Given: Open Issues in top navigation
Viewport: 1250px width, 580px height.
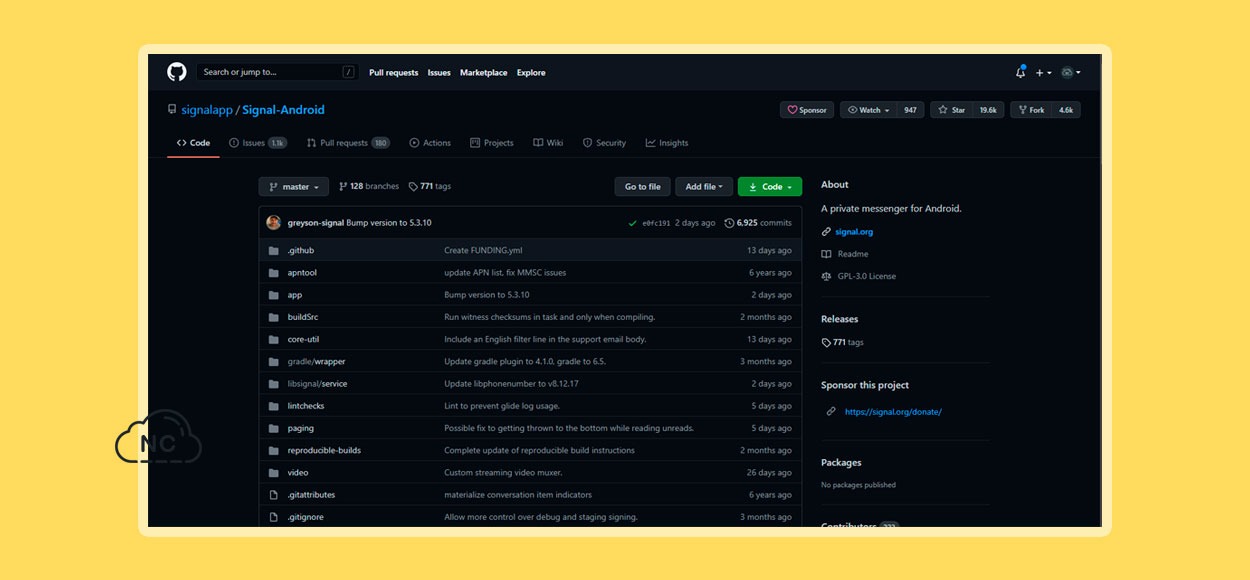Looking at the screenshot, I should coord(439,72).
